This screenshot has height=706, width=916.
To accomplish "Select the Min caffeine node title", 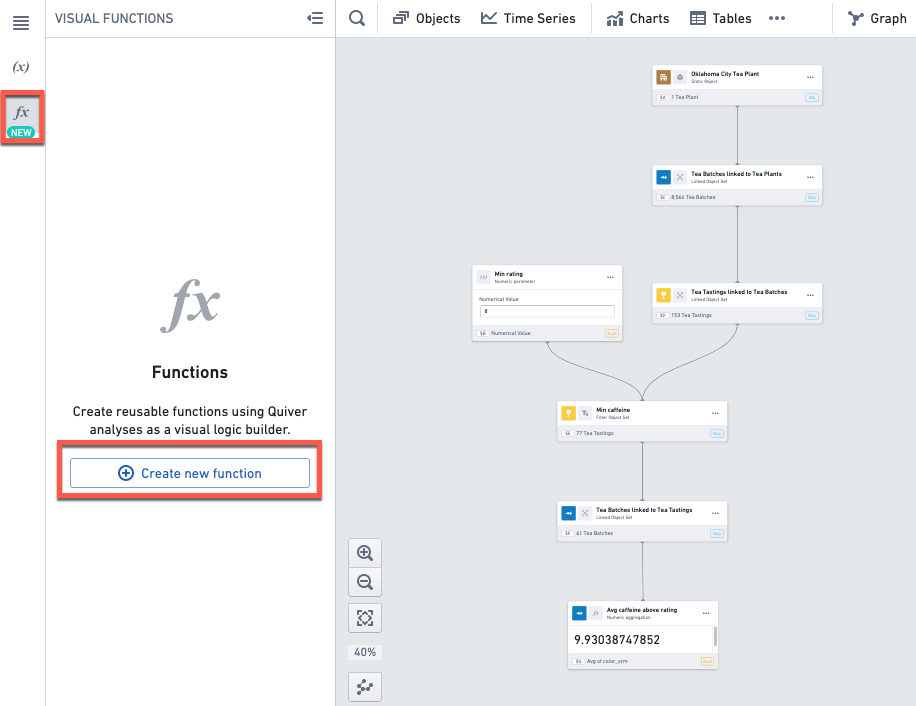I will (613, 410).
